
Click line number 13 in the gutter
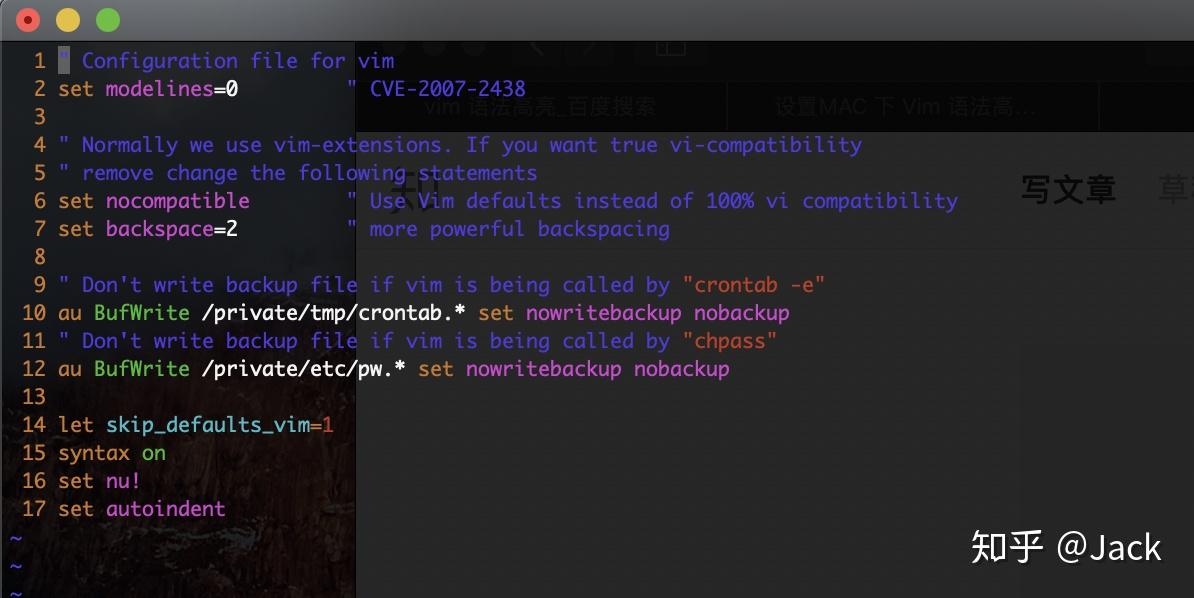click(x=34, y=397)
